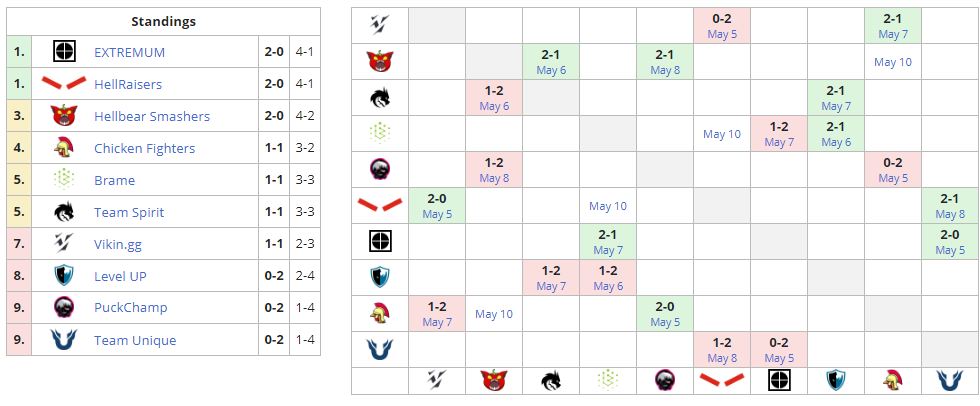This screenshot has height=406, width=980.
Task: Click Chicken Fighters logo in crosstable left column
Action: pyautogui.click(x=379, y=314)
